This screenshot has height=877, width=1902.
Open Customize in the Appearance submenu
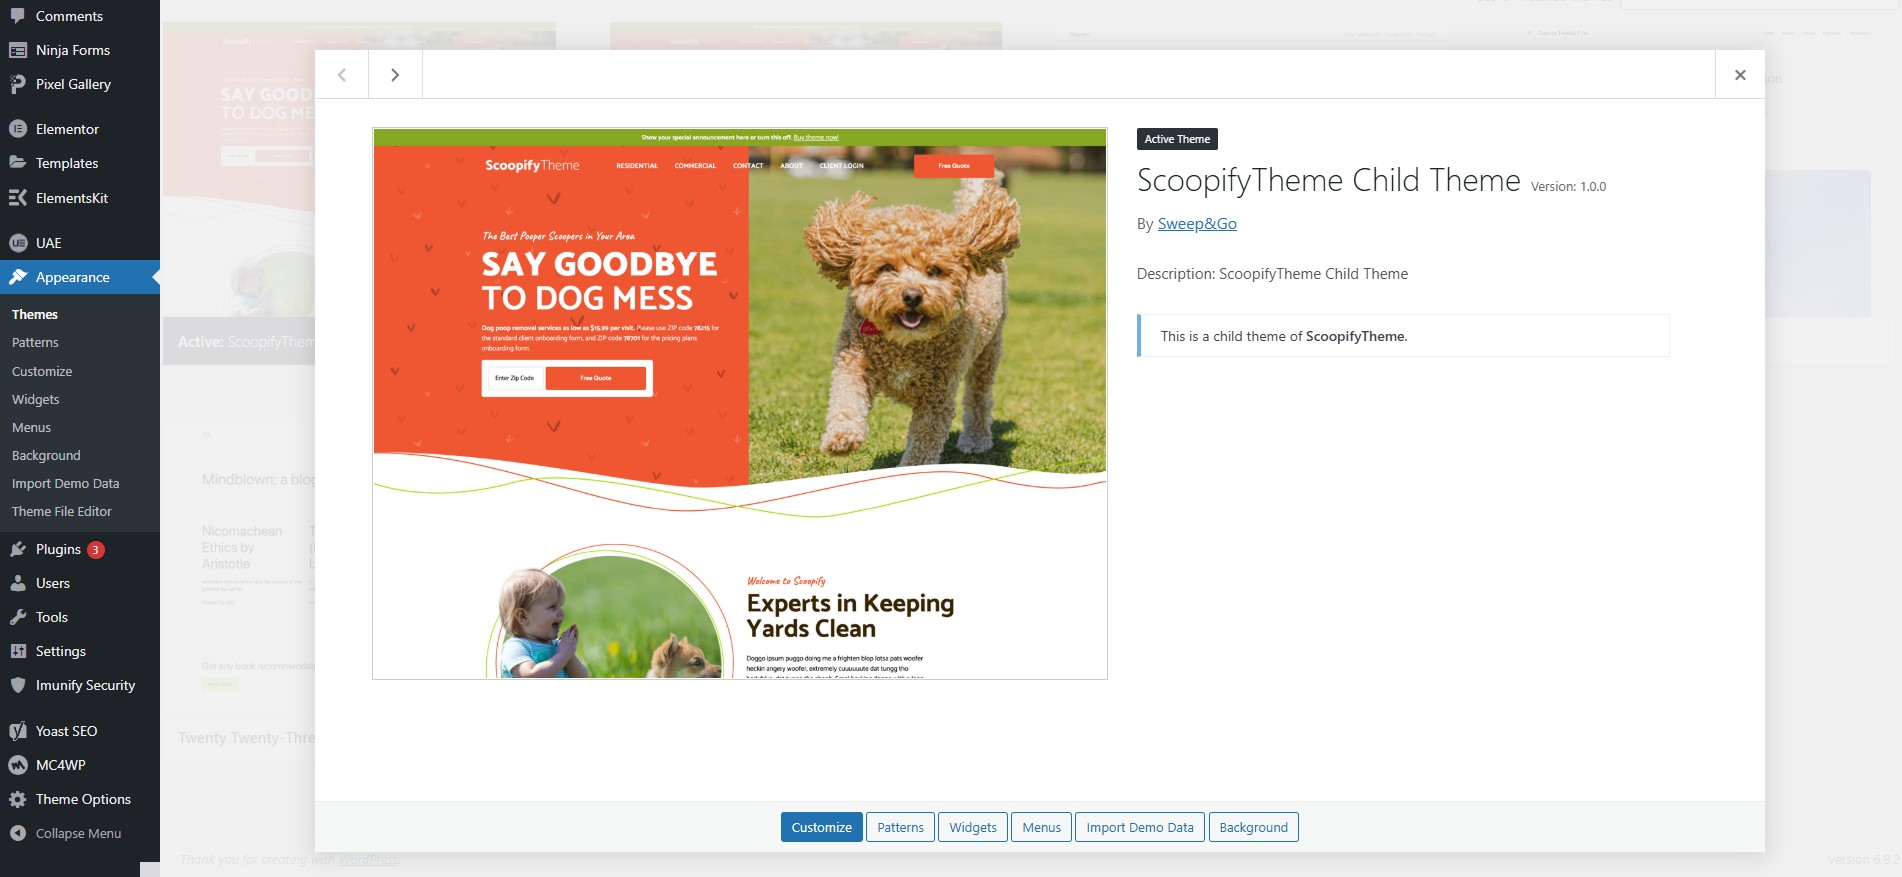[x=42, y=371]
